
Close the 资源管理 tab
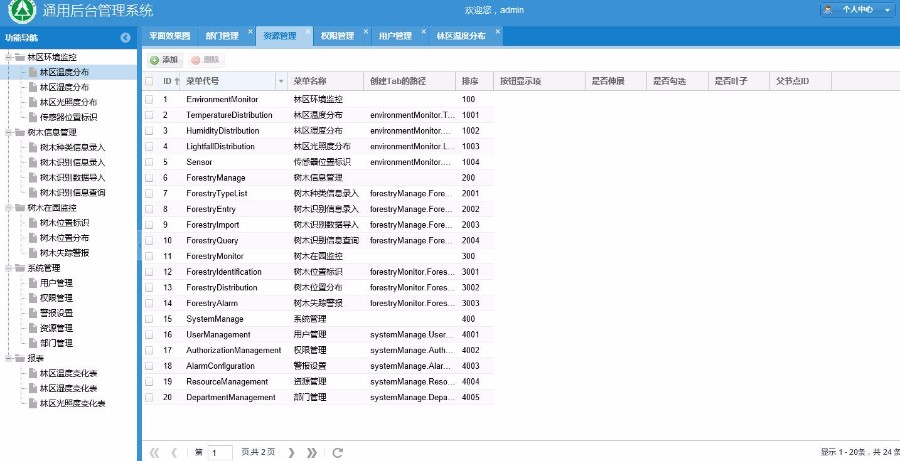[x=308, y=32]
